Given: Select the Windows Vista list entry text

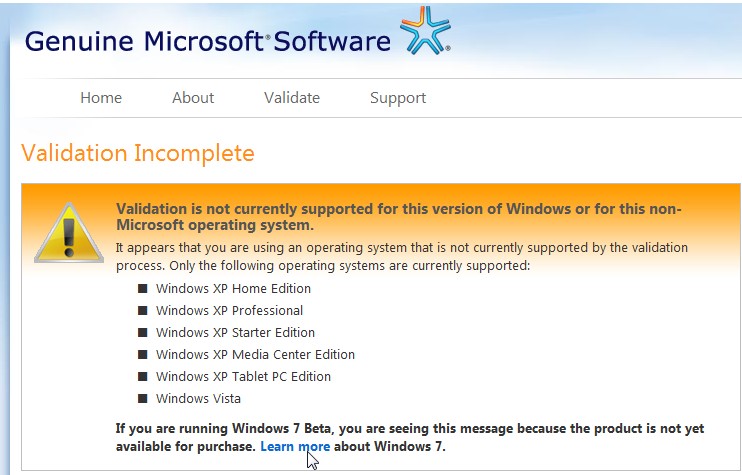Looking at the screenshot, I should 198,398.
